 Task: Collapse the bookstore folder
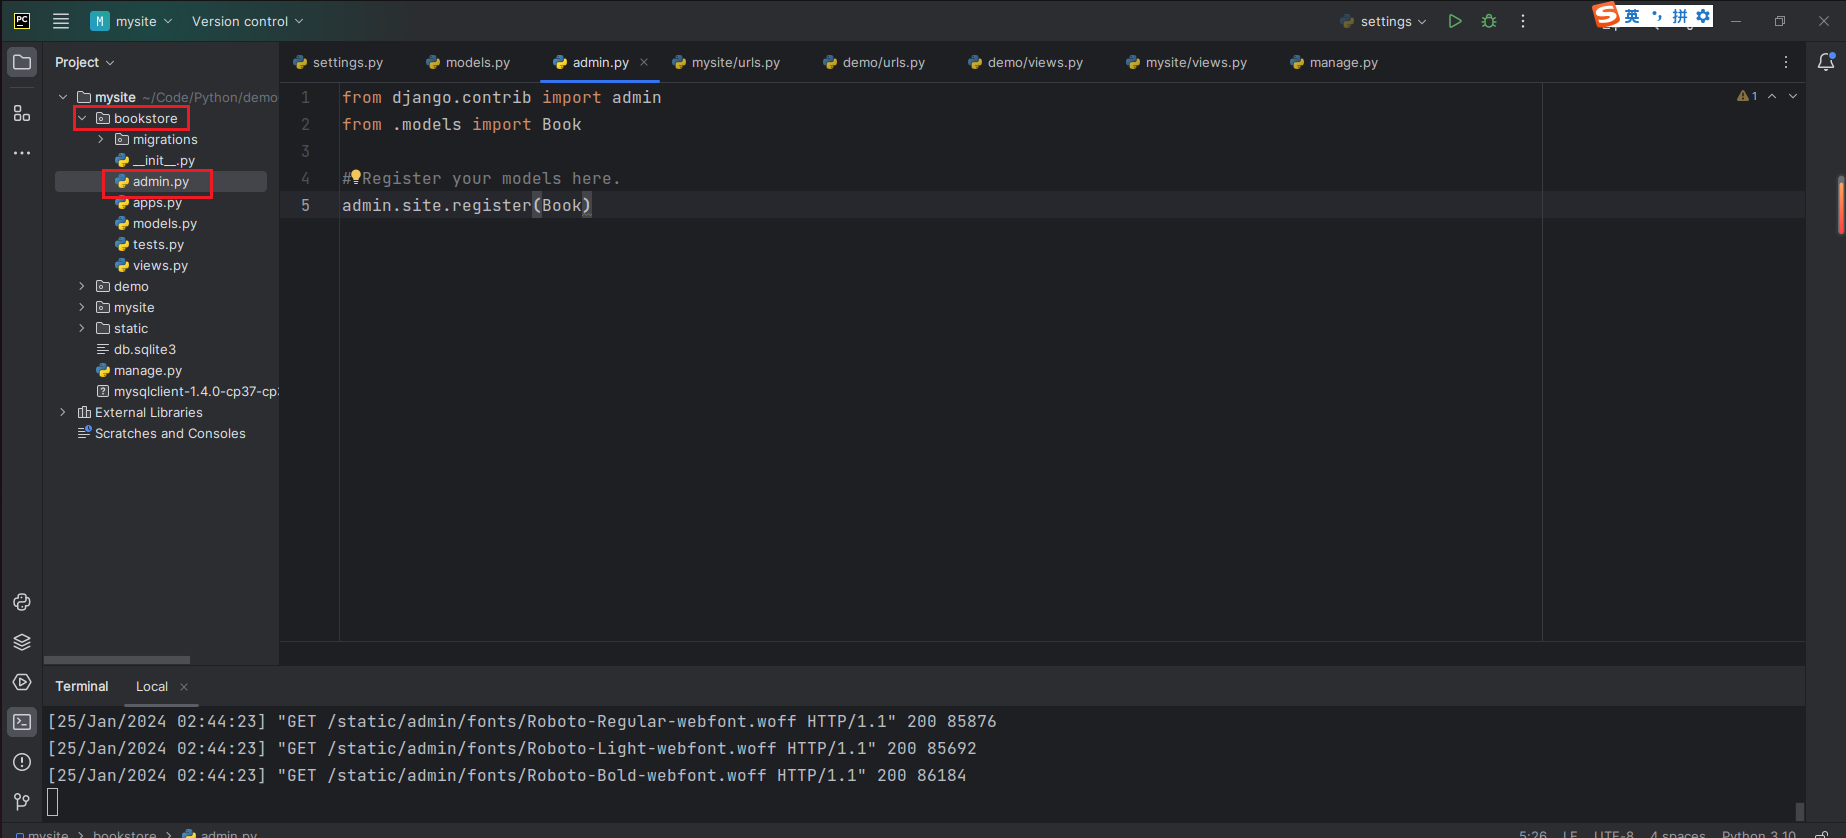(82, 119)
